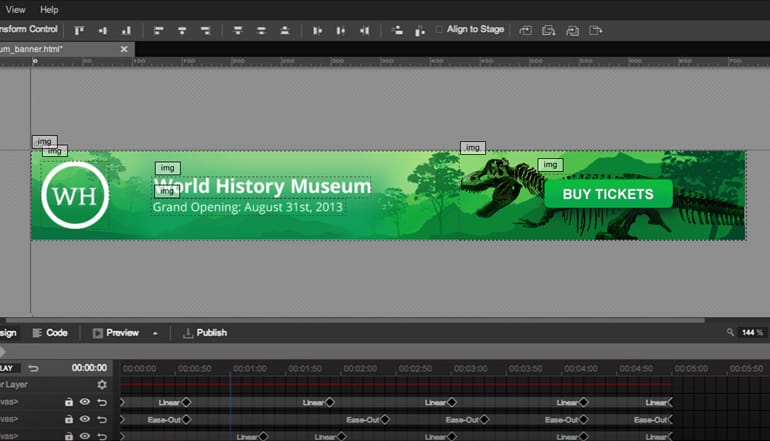770x441 pixels.
Task: Click the 144 % zoom level field
Action: pos(752,333)
